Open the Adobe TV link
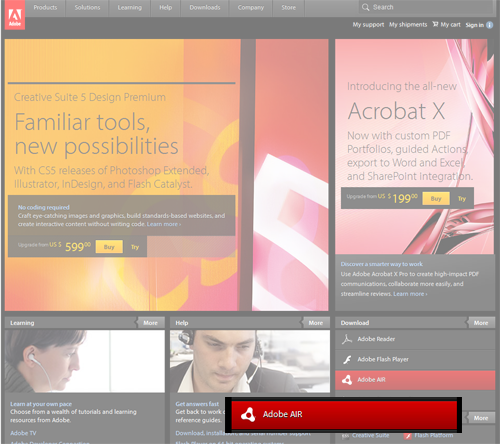Screen dimensions: 500x444 [23, 433]
